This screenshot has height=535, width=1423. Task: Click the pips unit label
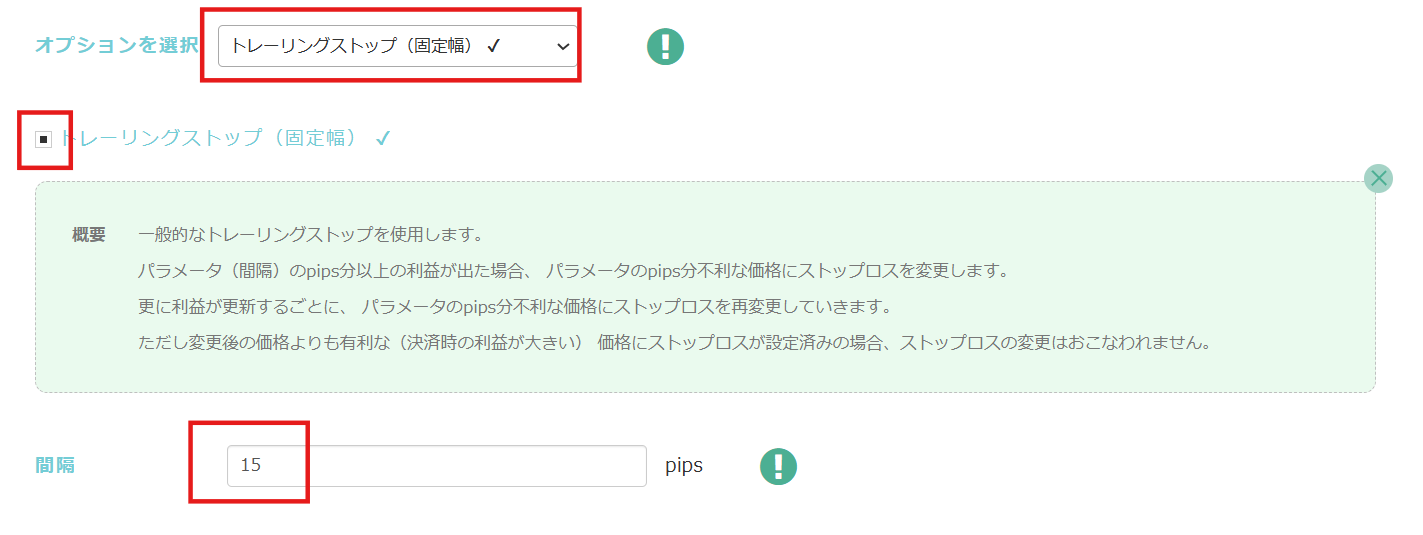click(x=684, y=466)
